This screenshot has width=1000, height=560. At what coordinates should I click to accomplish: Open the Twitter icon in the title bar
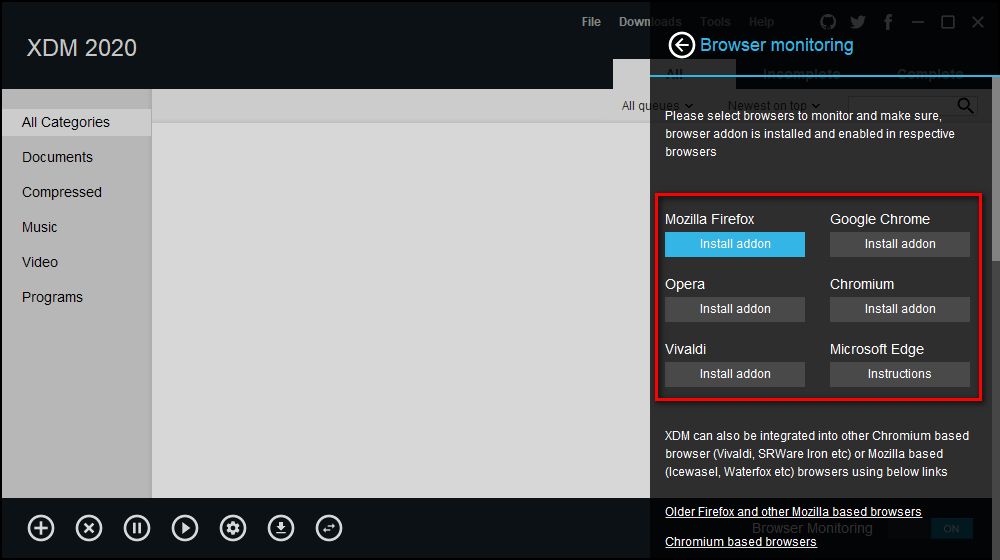click(858, 22)
